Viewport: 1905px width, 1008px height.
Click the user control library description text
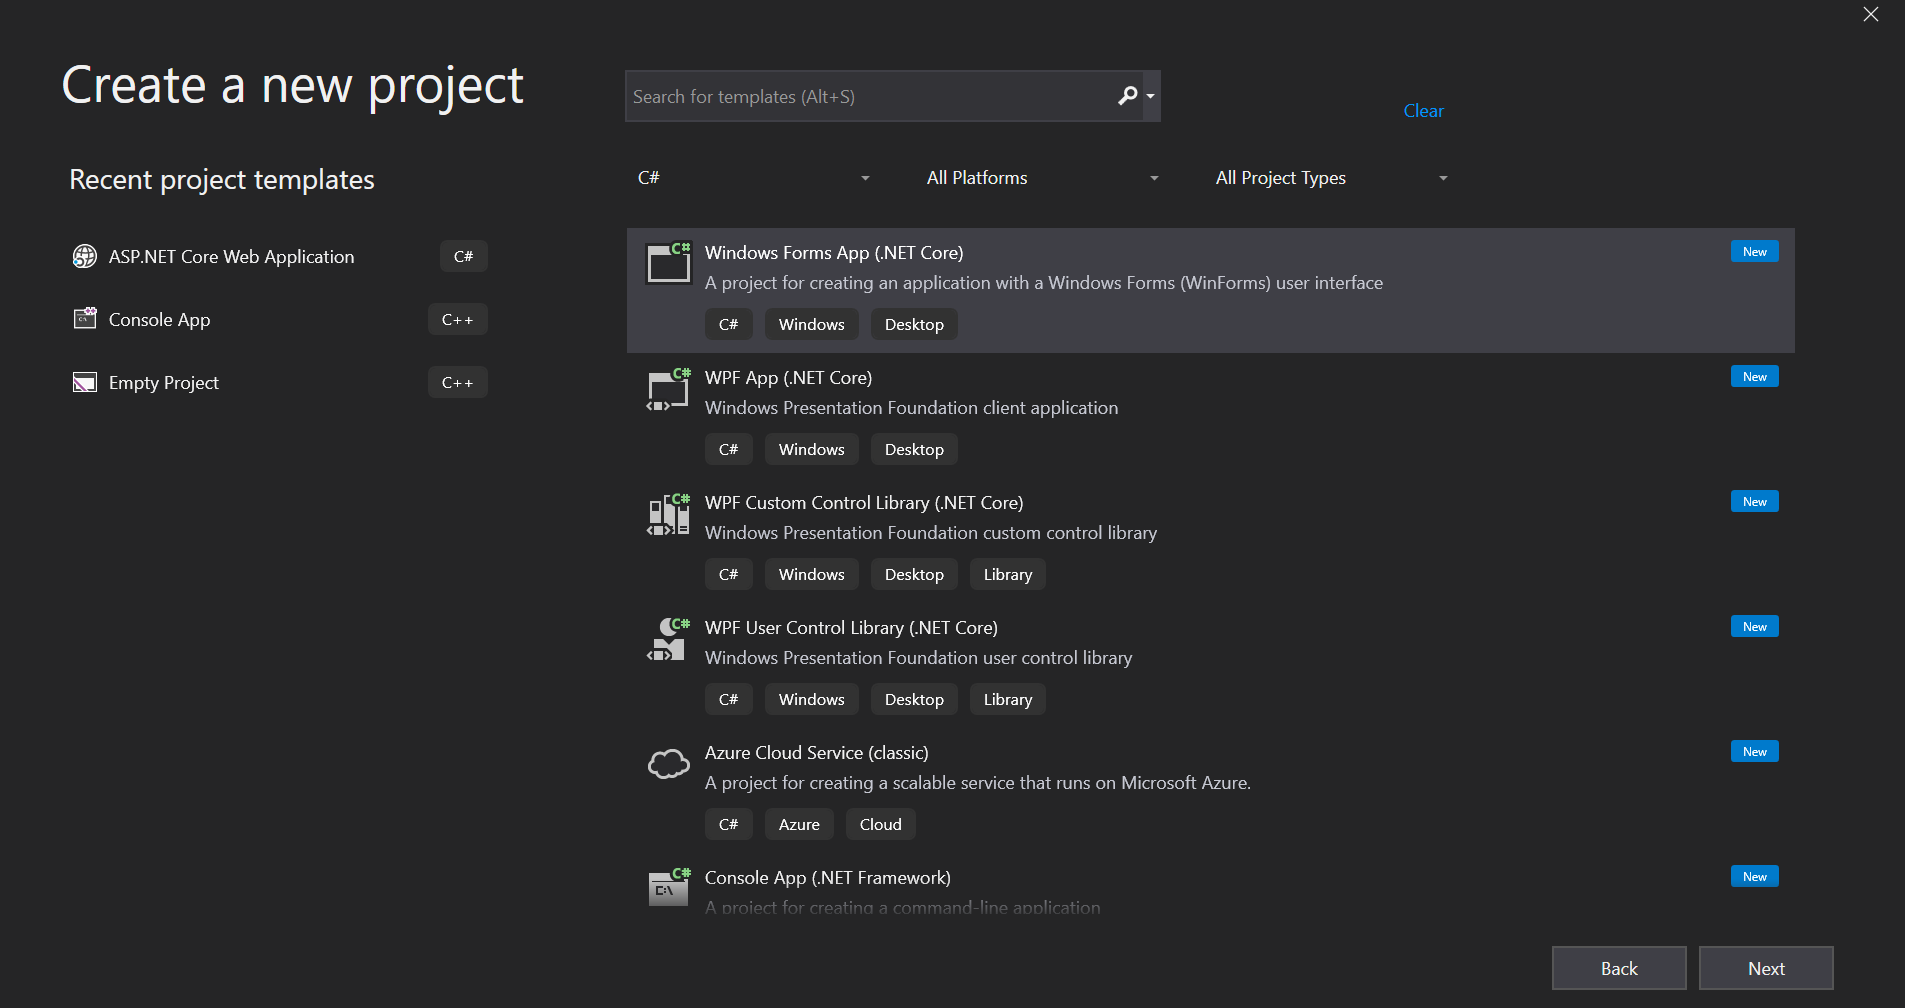(x=918, y=658)
